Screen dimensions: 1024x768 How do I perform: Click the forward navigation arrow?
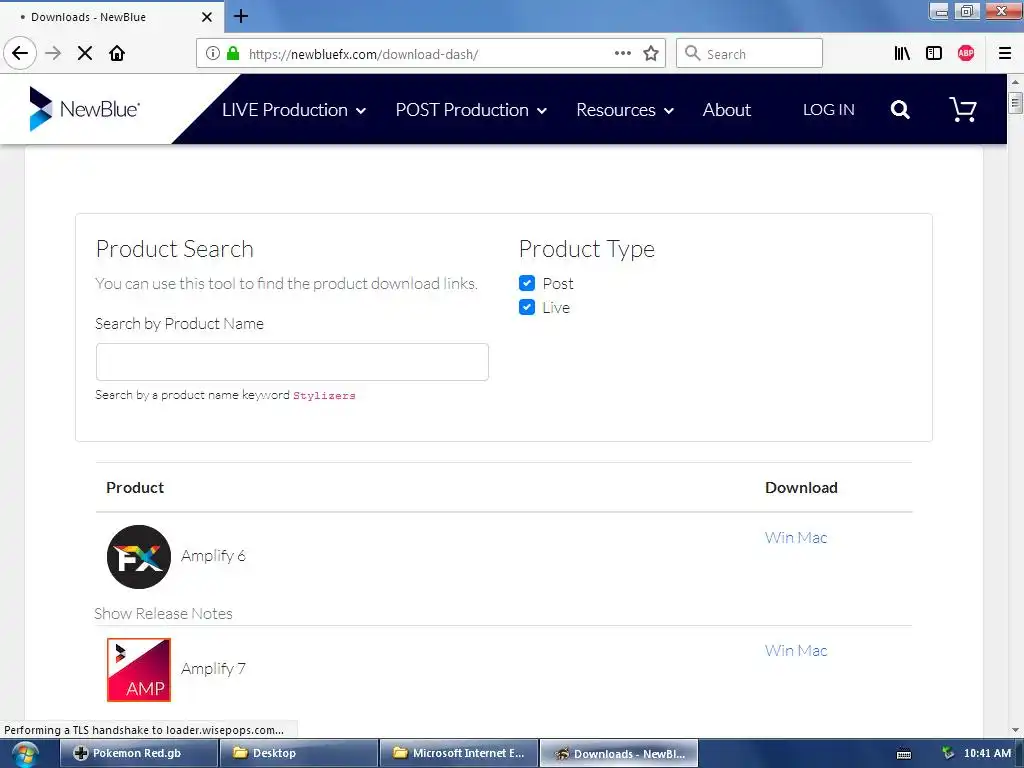pos(53,53)
